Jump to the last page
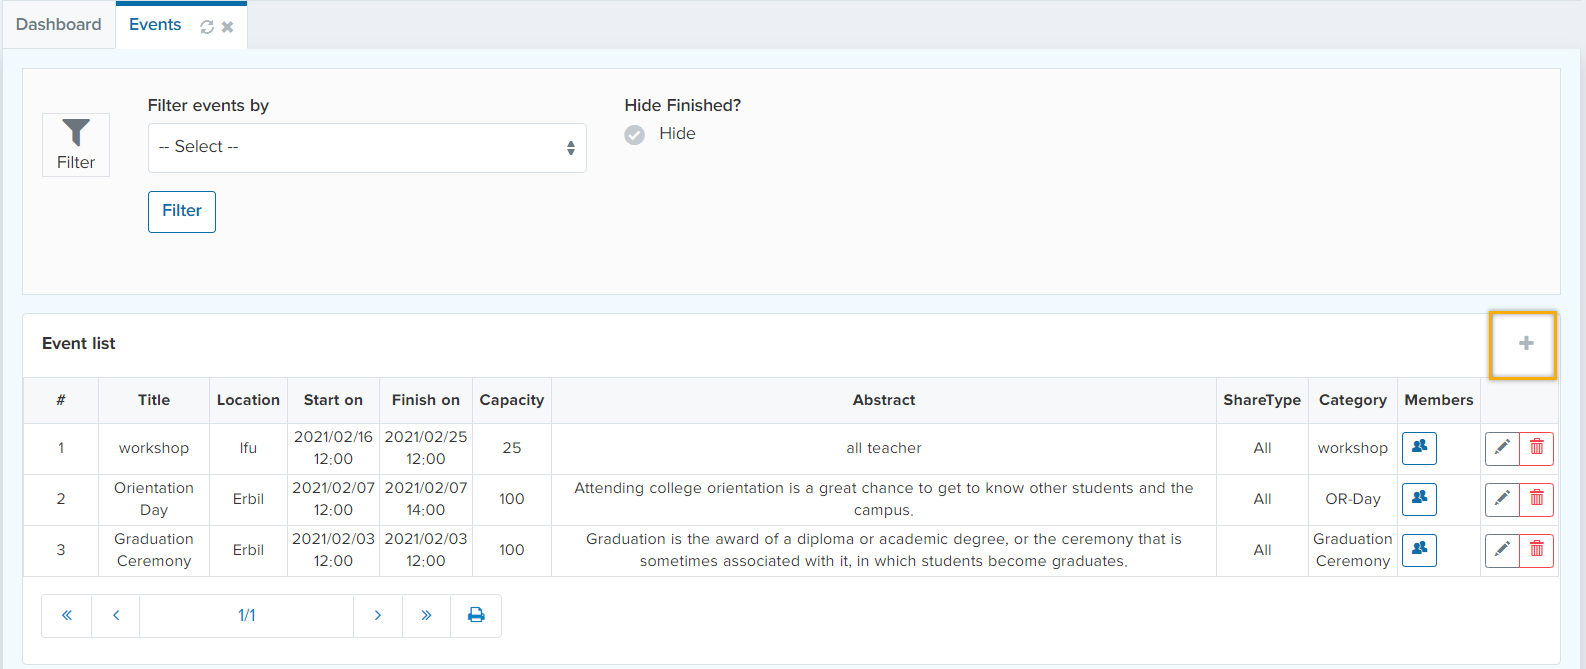This screenshot has height=669, width=1586. [426, 616]
